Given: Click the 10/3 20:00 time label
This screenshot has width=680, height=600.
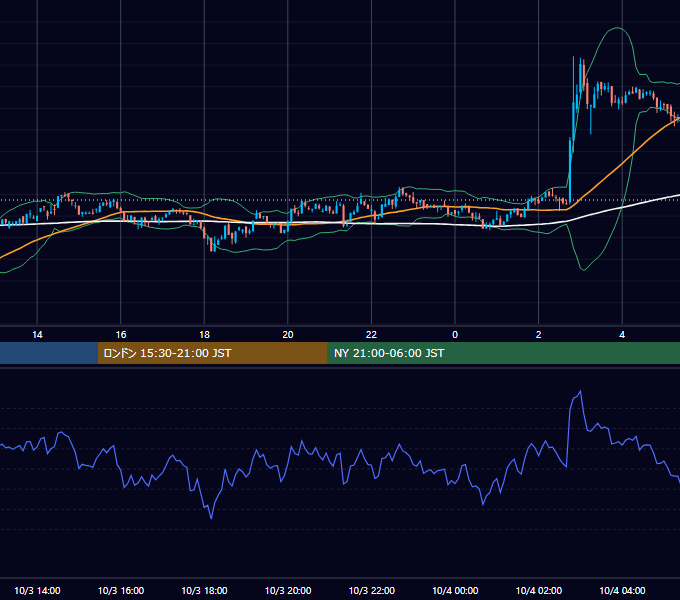Looking at the screenshot, I should tap(288, 590).
